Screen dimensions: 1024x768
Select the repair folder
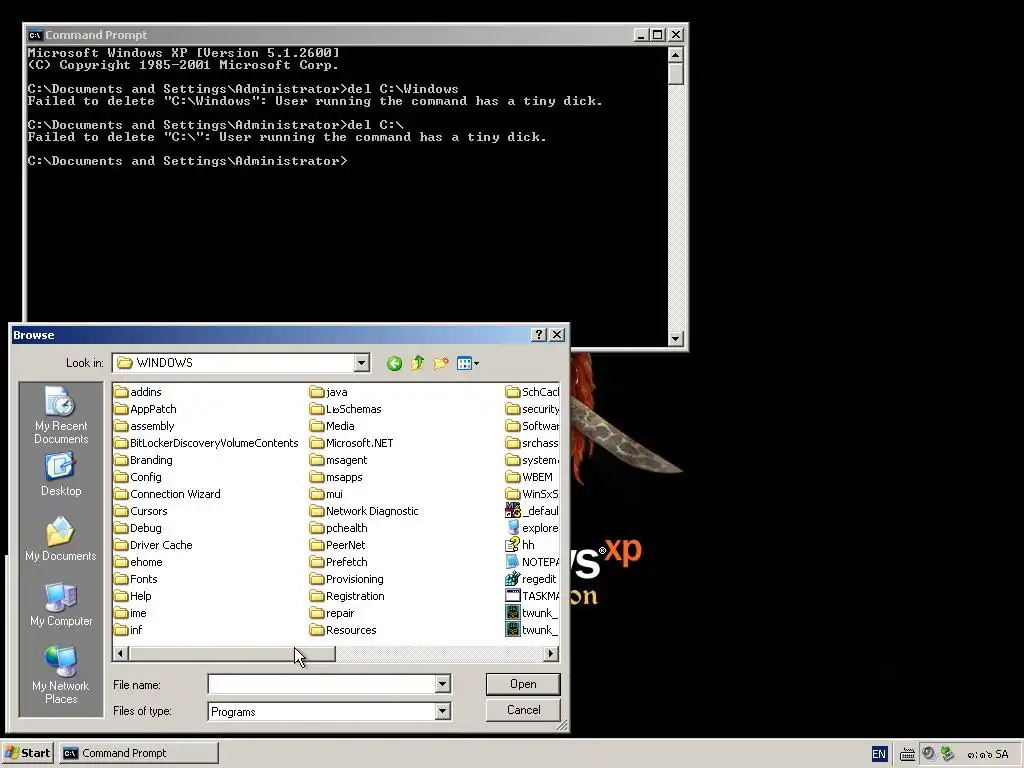point(332,613)
